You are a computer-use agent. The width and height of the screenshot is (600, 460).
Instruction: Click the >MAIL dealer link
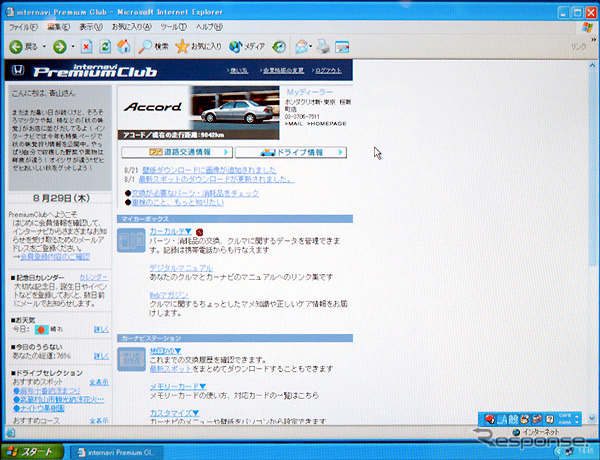tap(293, 124)
